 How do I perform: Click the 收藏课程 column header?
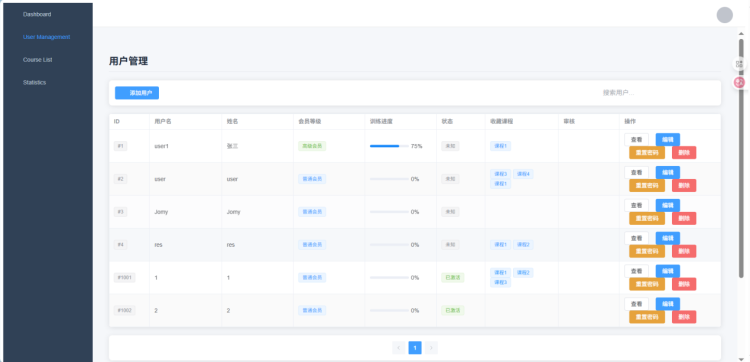pos(501,121)
